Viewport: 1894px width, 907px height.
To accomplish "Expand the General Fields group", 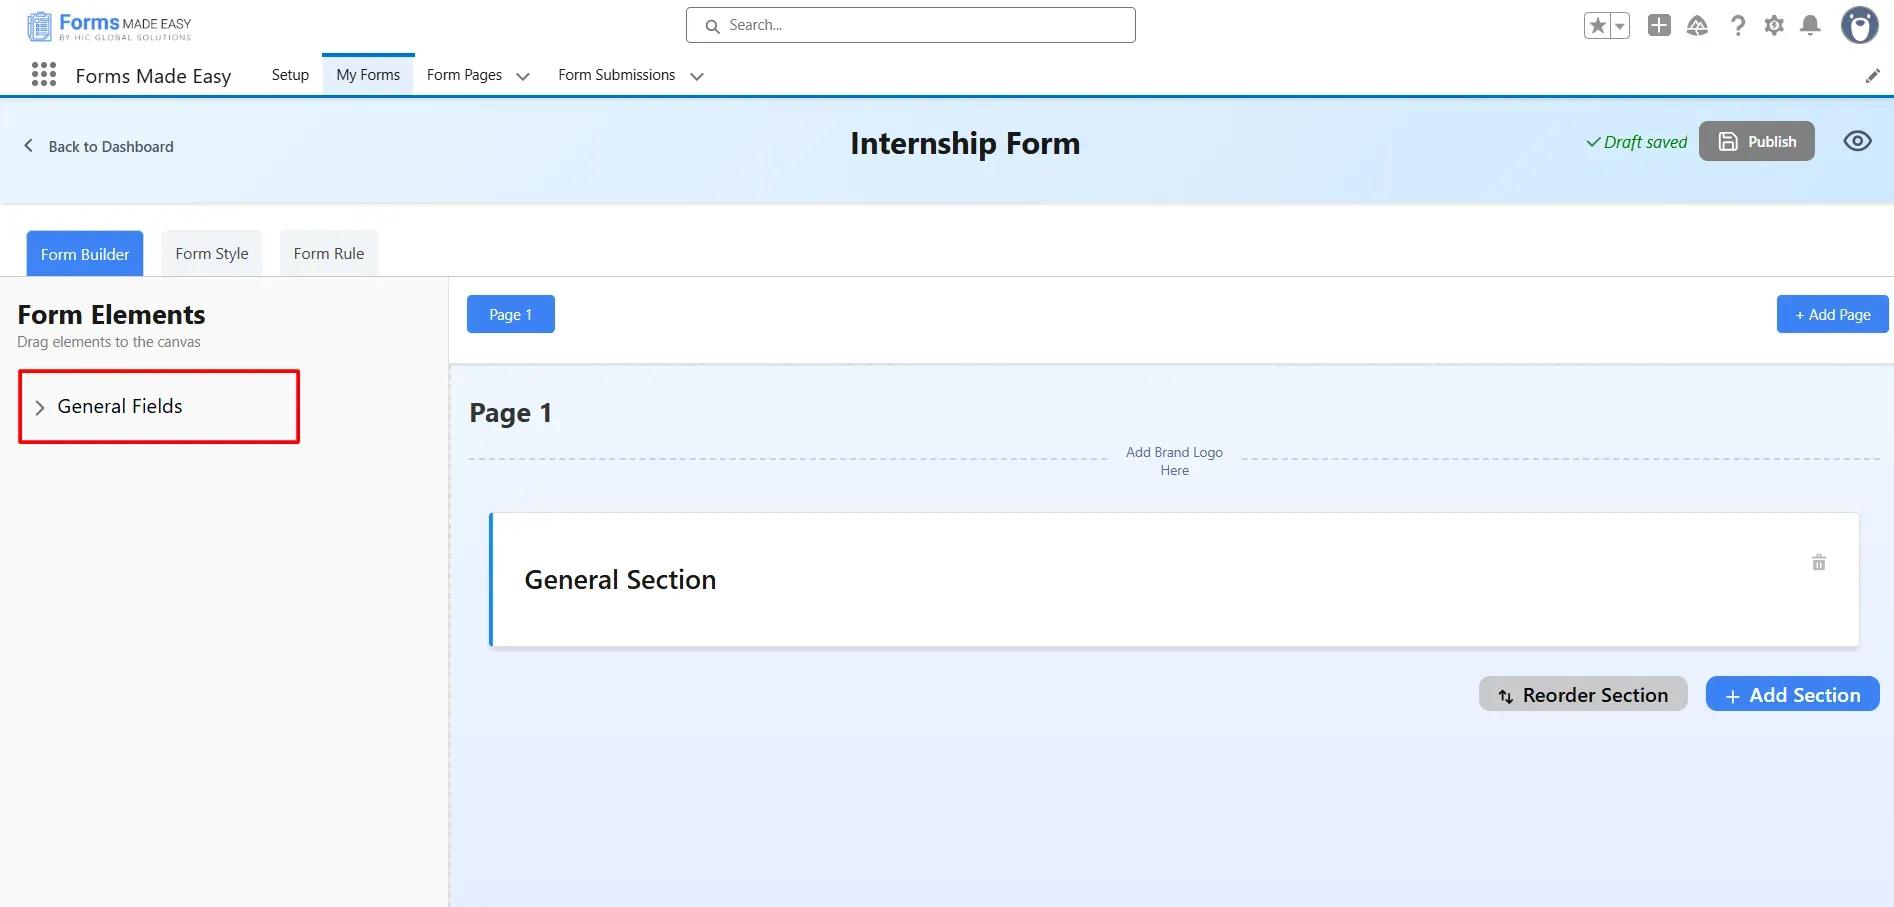I will pos(40,407).
